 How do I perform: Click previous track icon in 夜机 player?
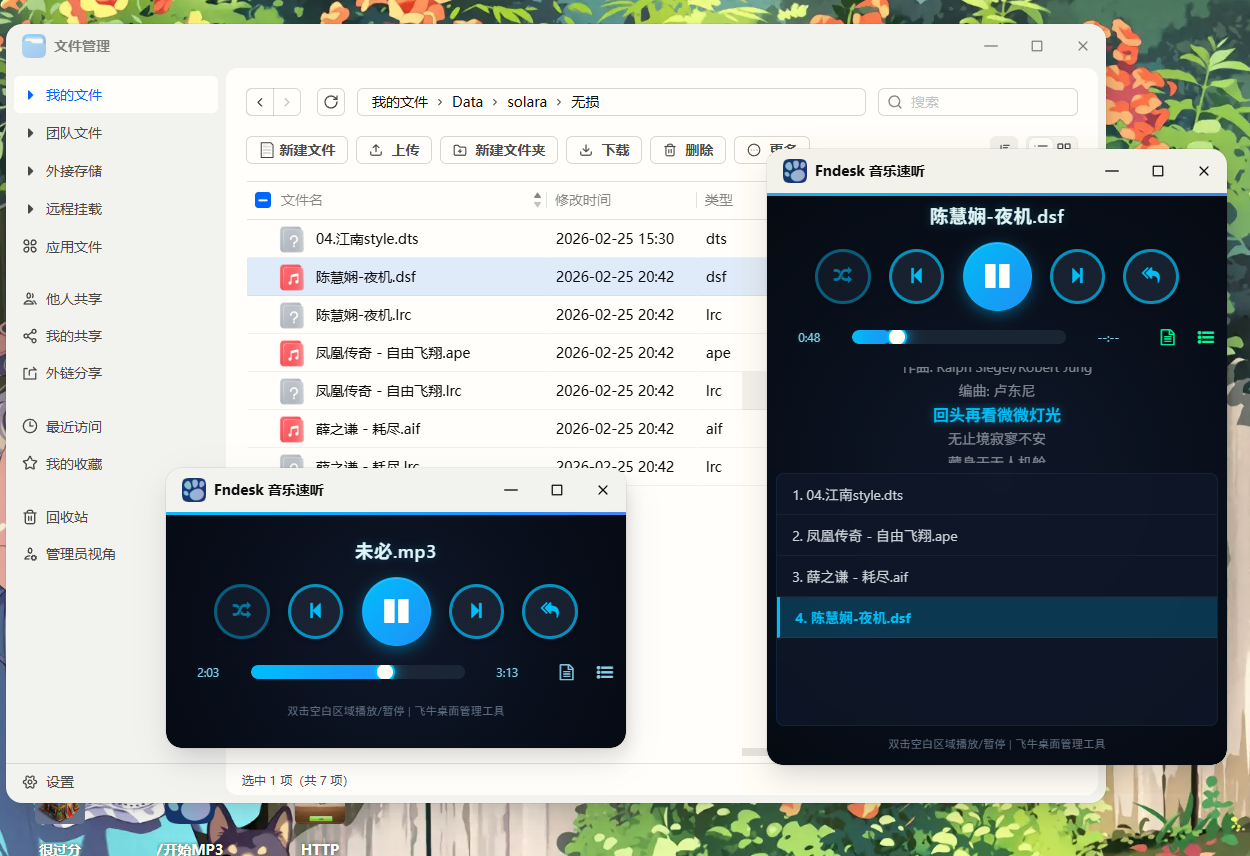tap(916, 276)
